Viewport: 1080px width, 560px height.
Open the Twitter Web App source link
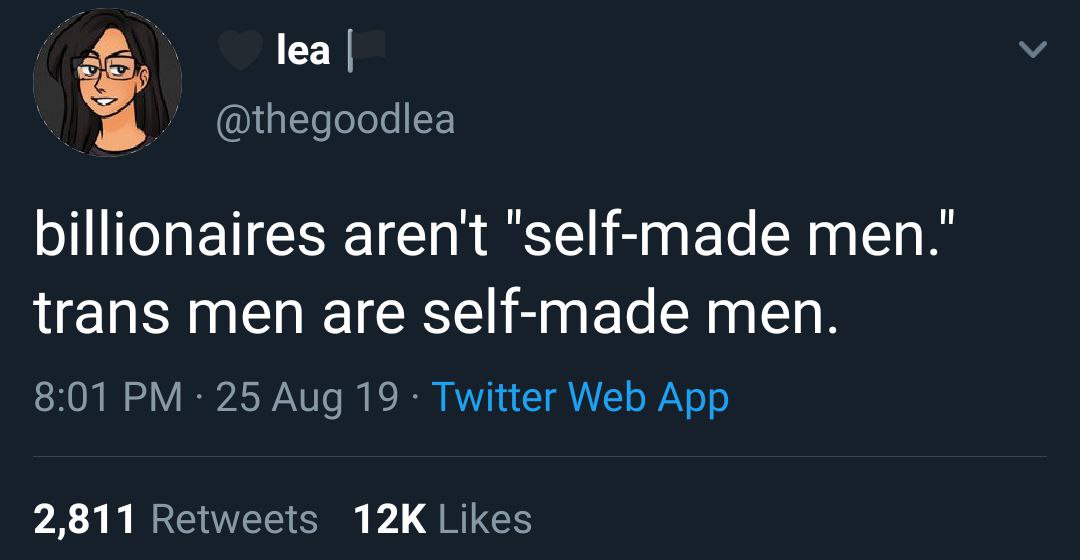pos(579,397)
